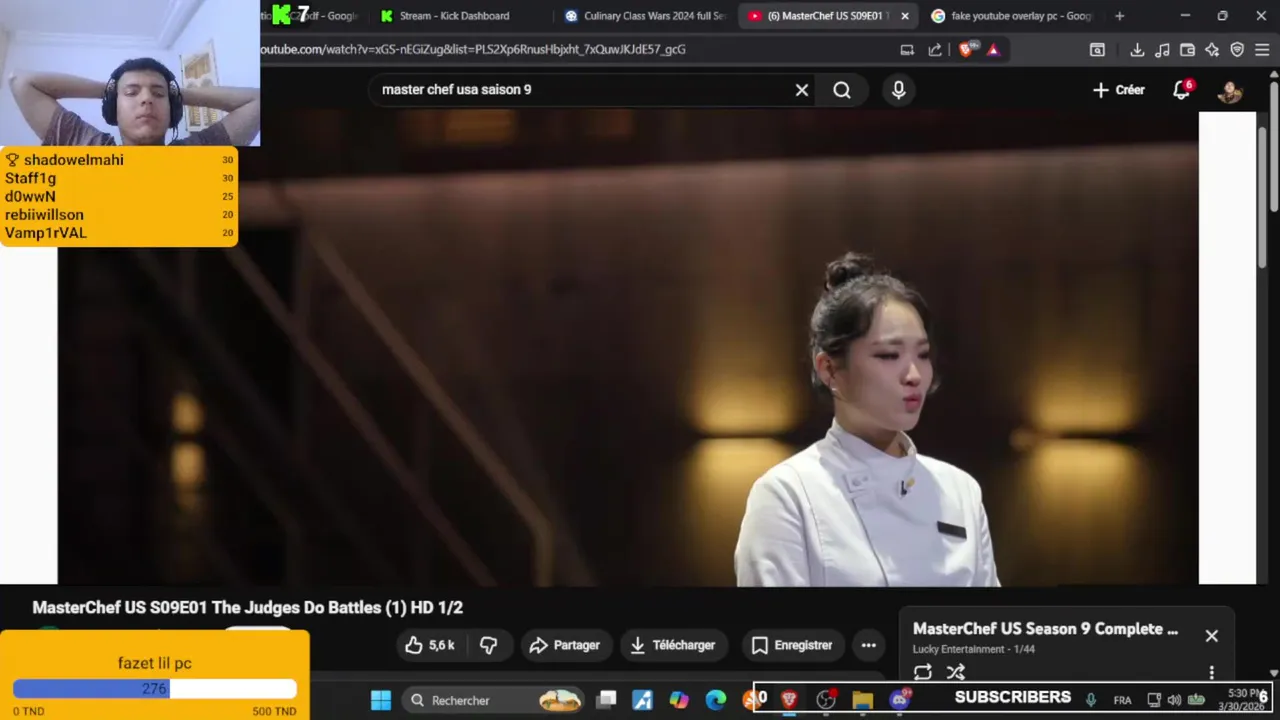Viewport: 1280px width, 720px height.
Task: Open the Windows Start menu
Action: pos(381,700)
